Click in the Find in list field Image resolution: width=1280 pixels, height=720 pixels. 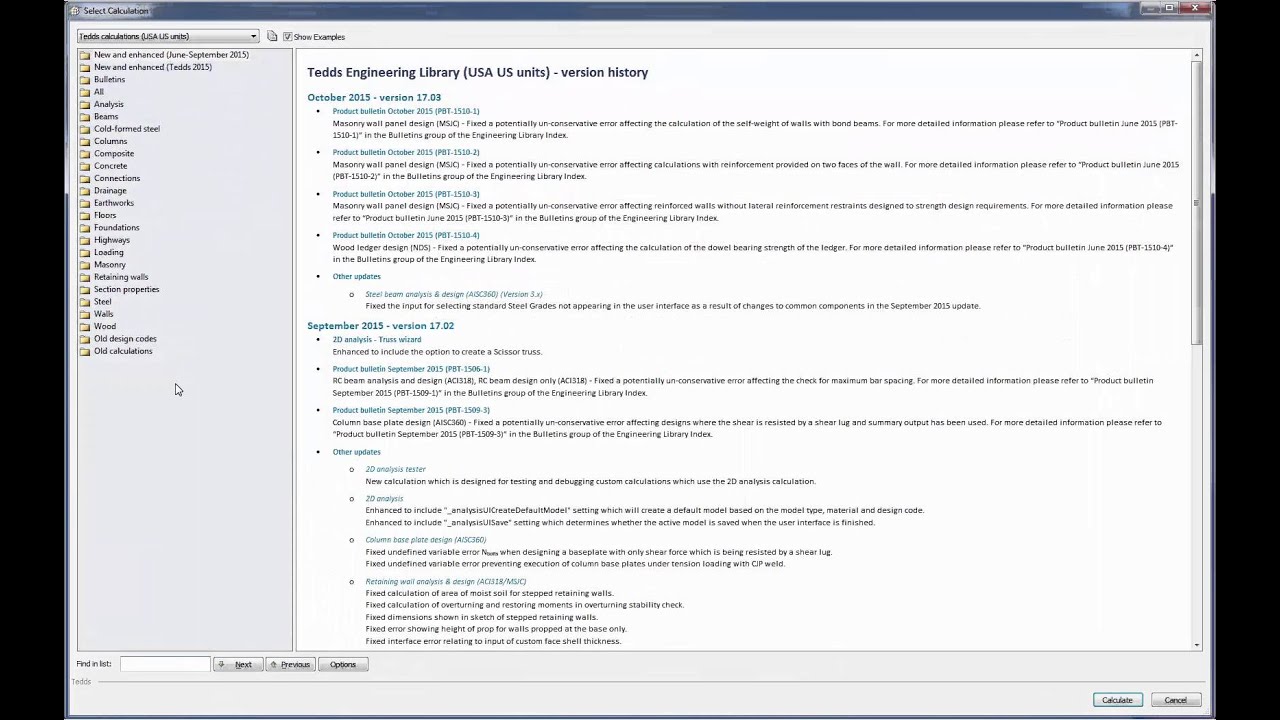click(165, 664)
